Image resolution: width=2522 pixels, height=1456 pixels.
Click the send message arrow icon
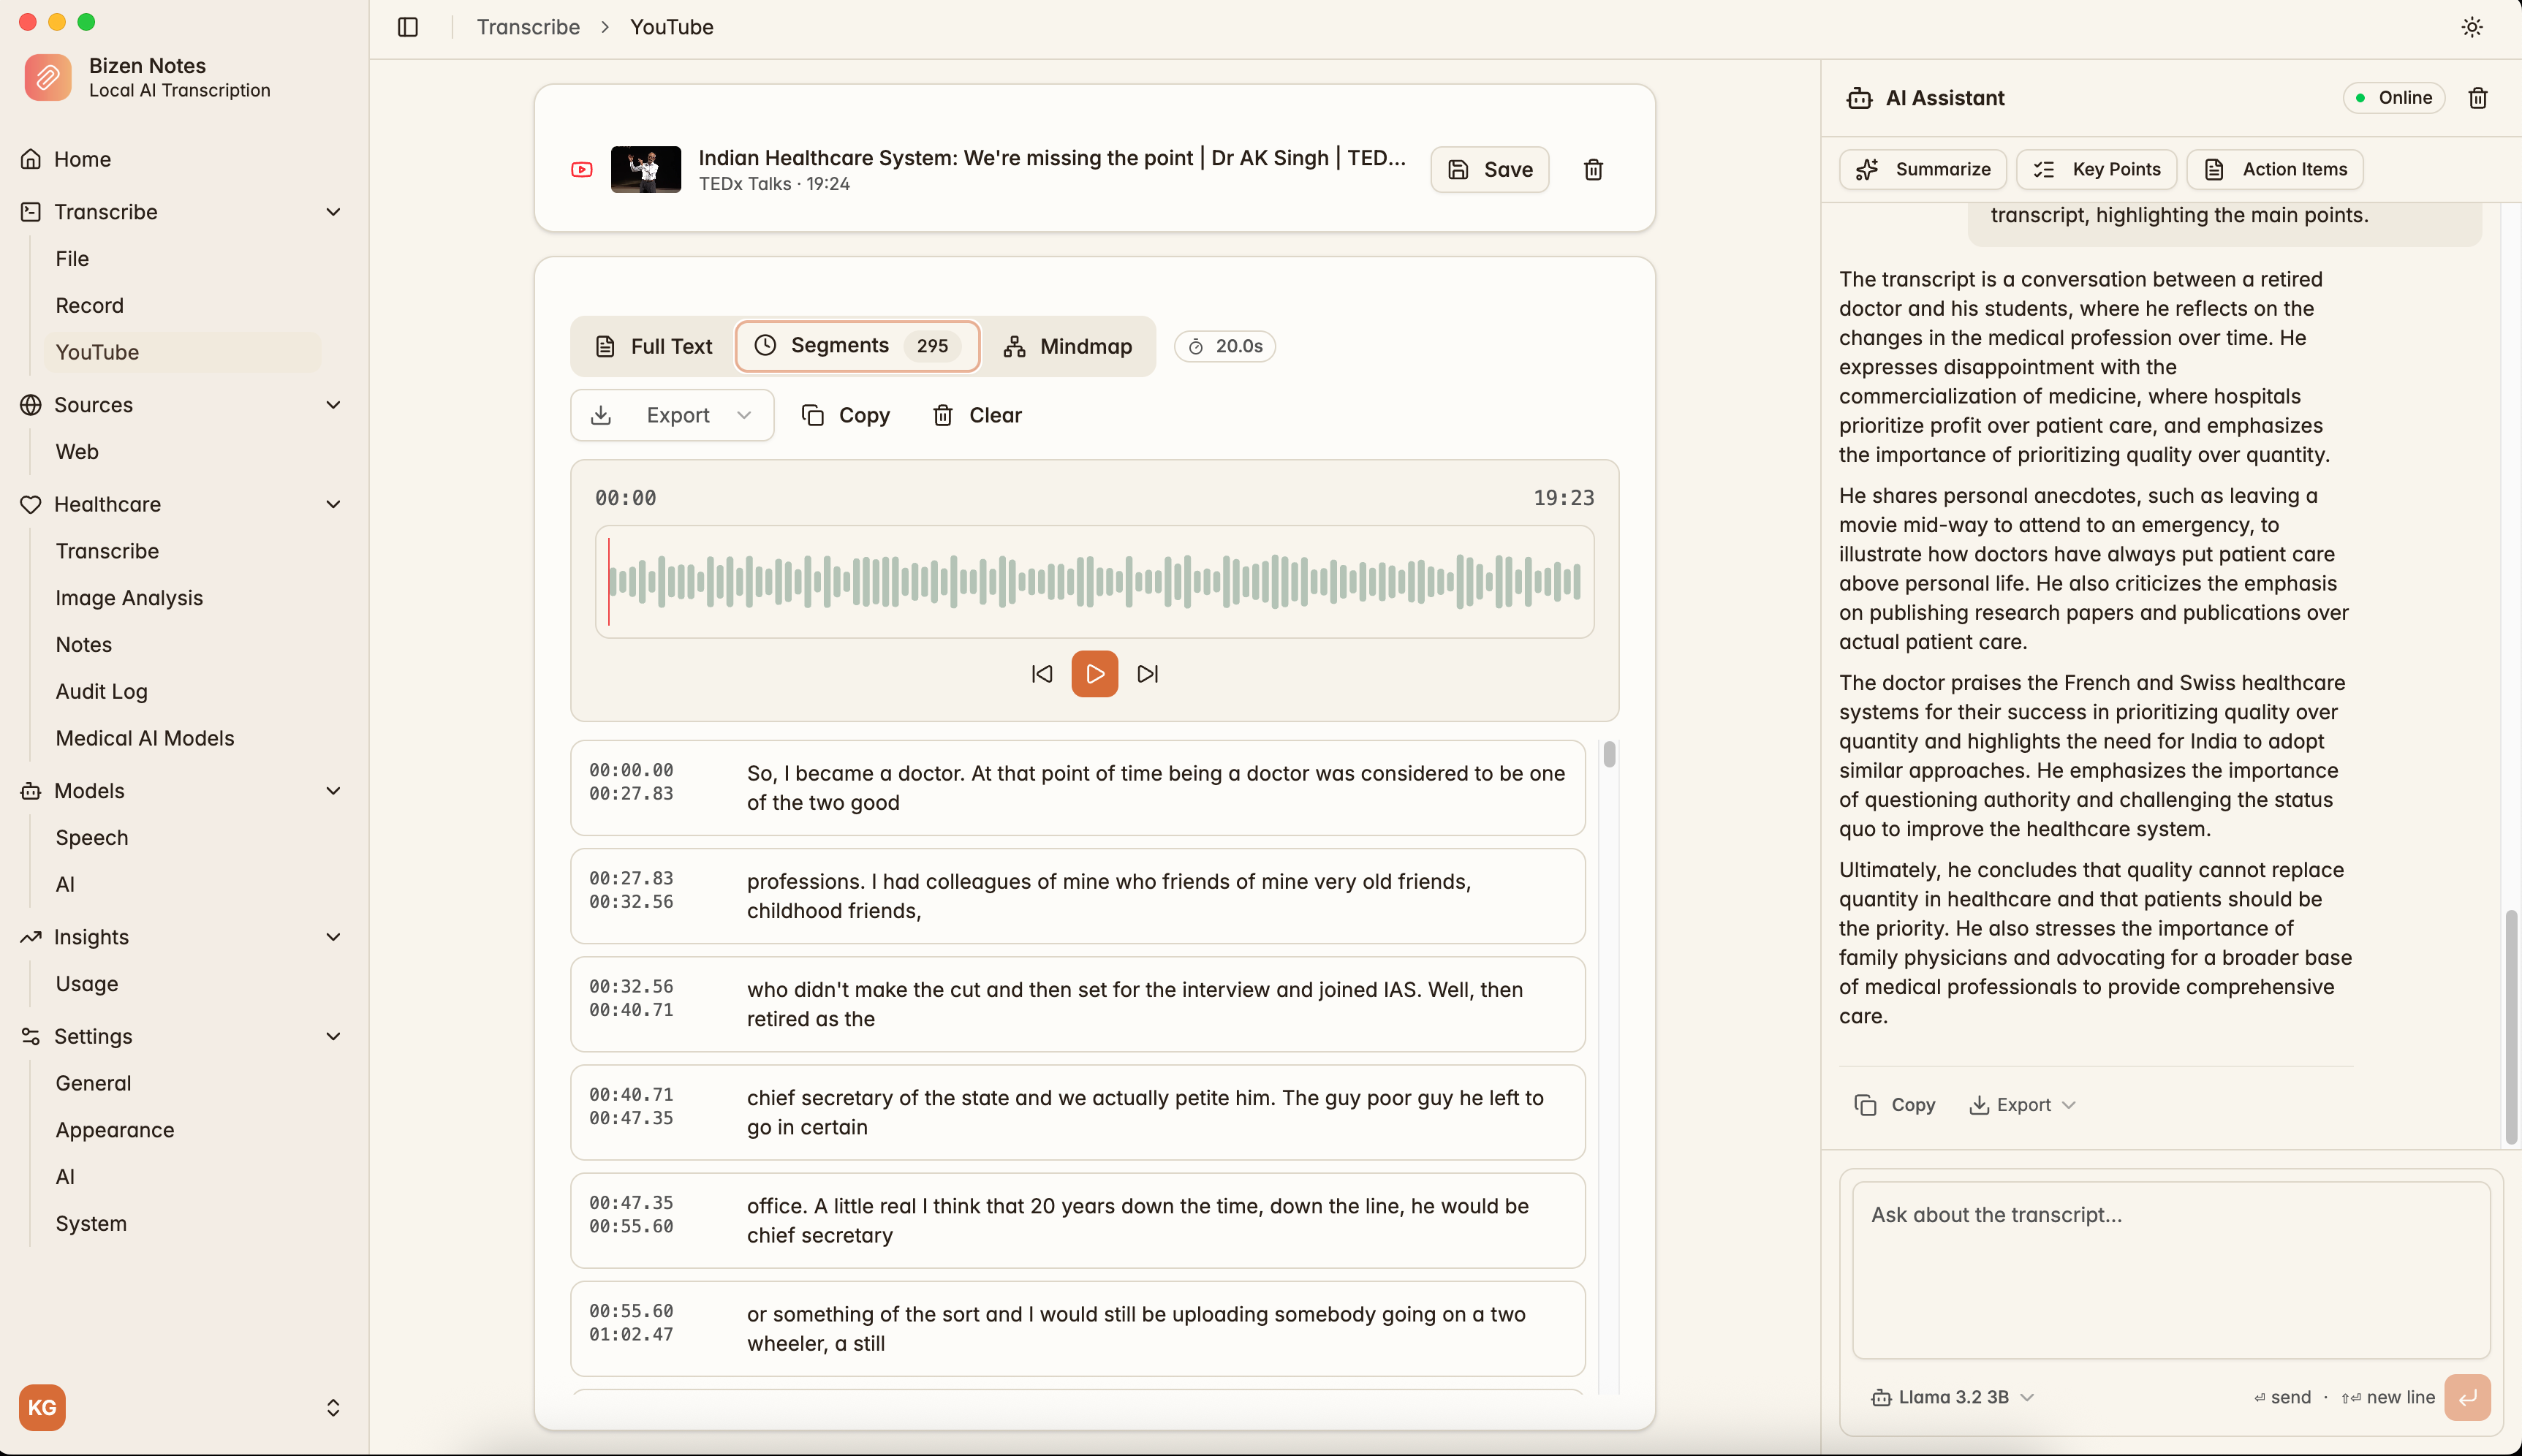coord(2466,1397)
